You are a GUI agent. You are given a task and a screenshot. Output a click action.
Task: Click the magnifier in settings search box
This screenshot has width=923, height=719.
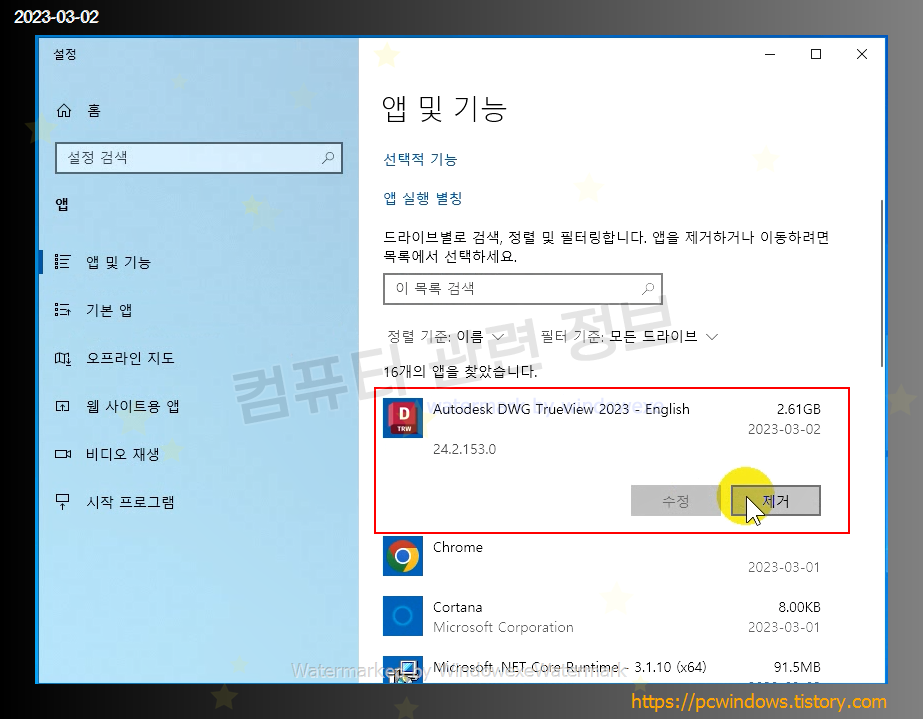pyautogui.click(x=328, y=158)
